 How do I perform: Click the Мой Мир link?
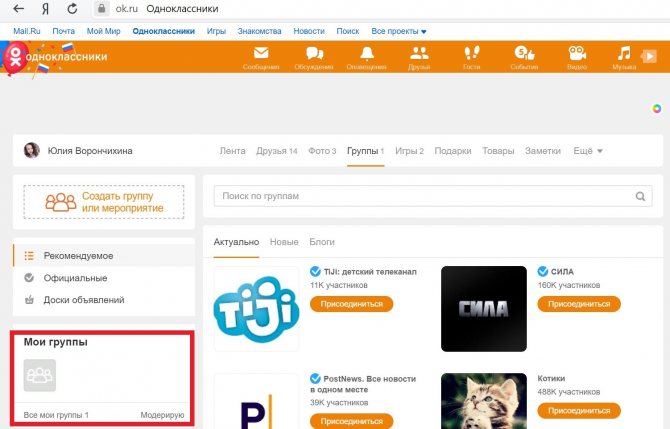tap(103, 31)
